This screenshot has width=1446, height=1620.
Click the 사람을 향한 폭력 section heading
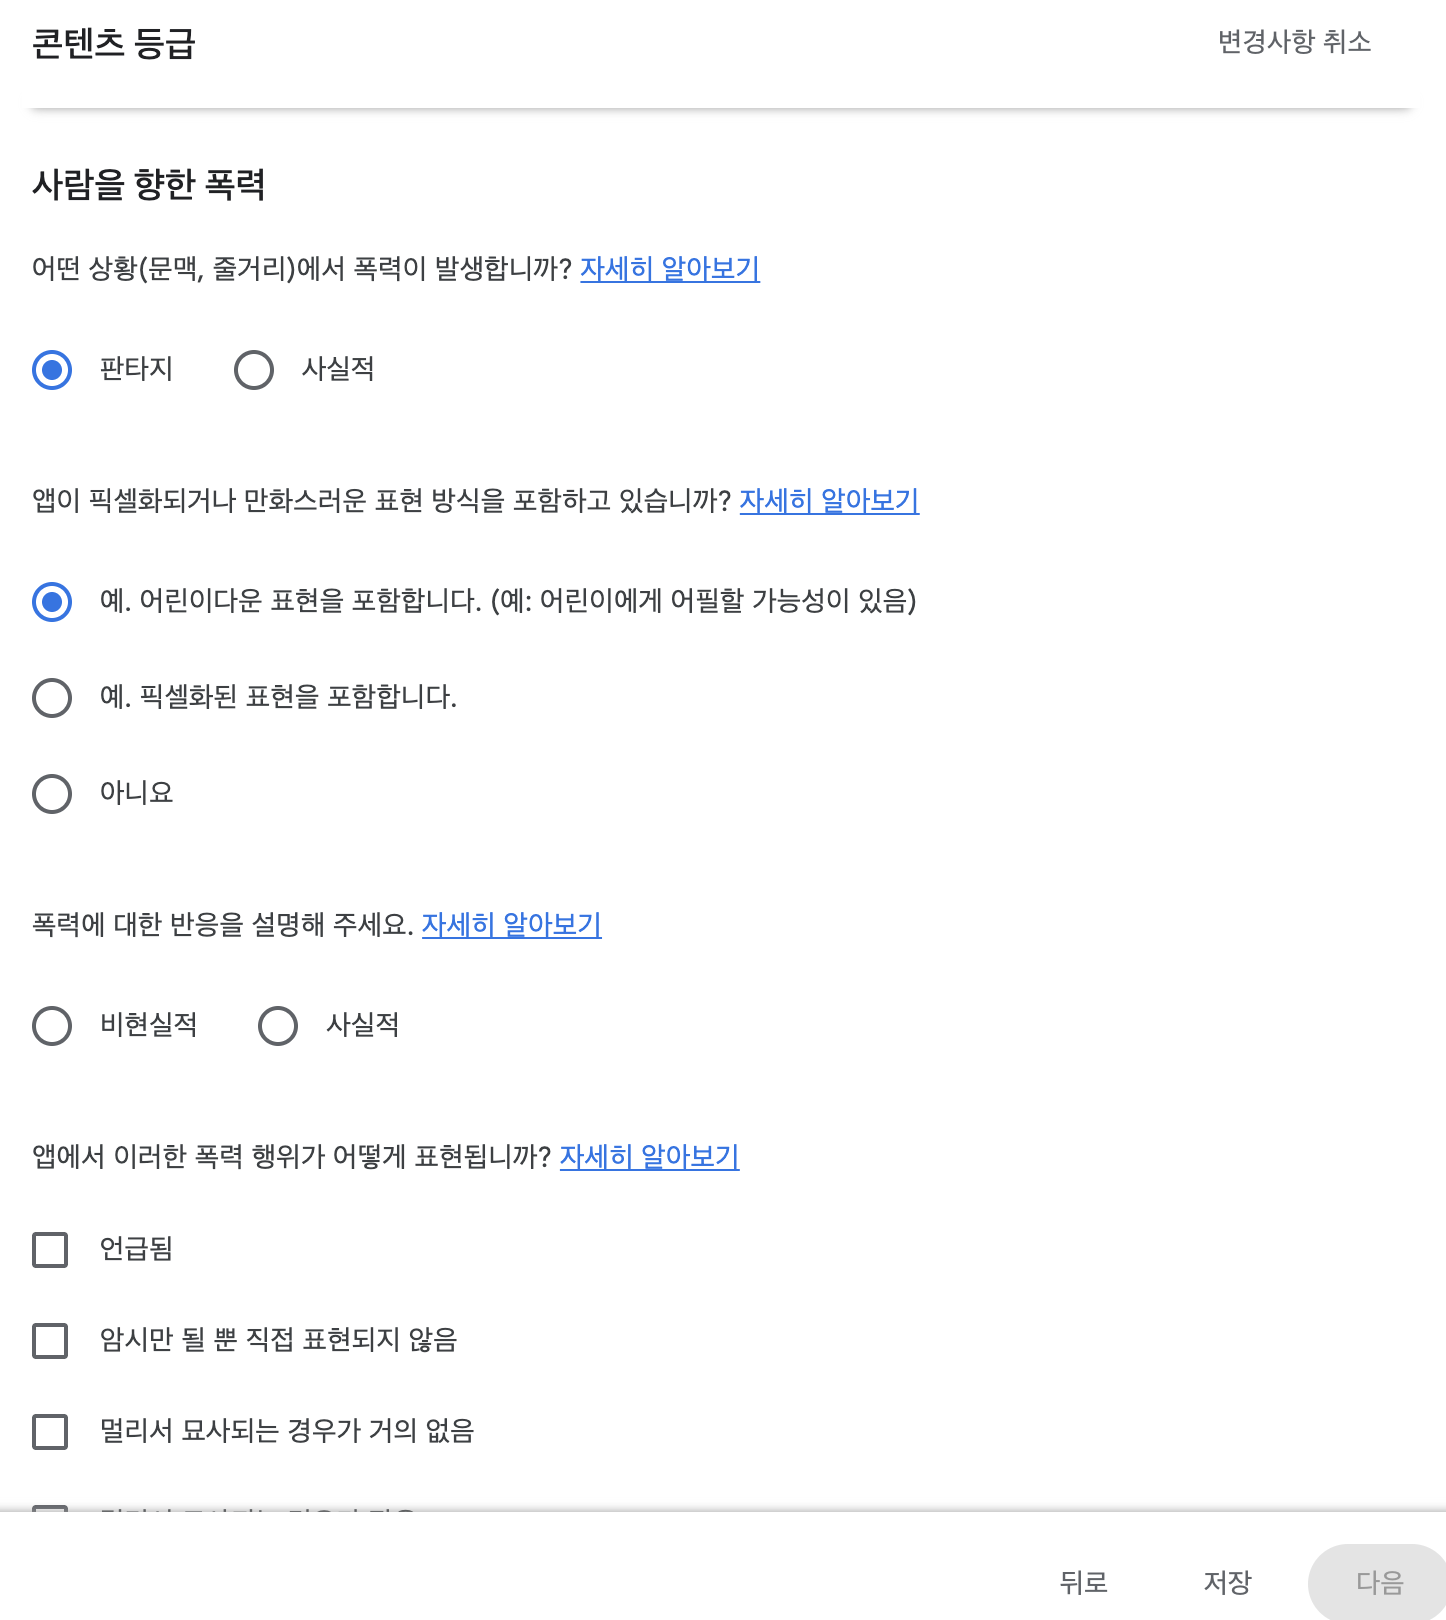(x=149, y=185)
